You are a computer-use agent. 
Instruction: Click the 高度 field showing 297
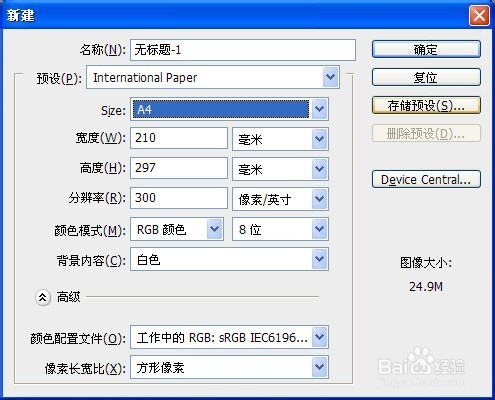[179, 168]
